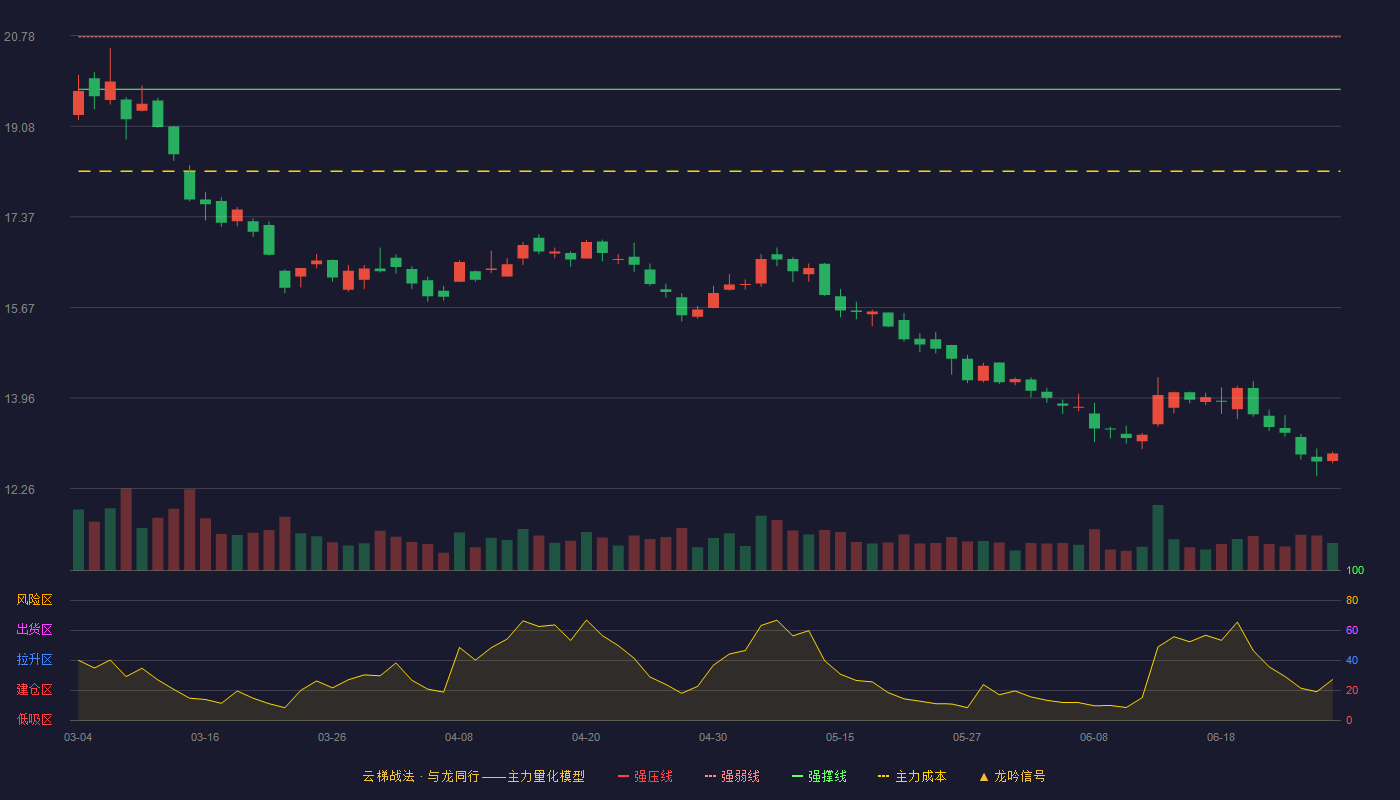The height and width of the screenshot is (800, 1400).
Task: Click the green 100 indicator axis value
Action: point(1355,571)
